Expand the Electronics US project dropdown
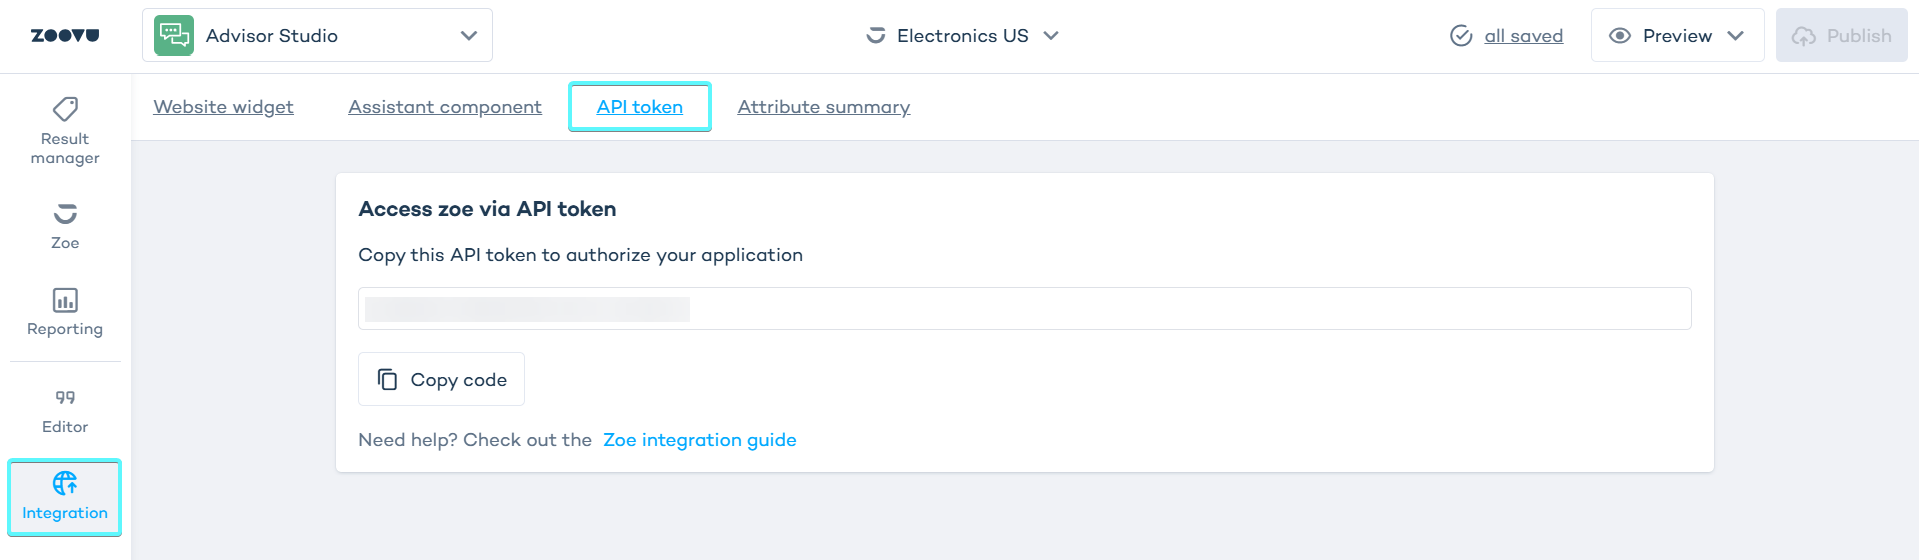The width and height of the screenshot is (1919, 560). [x=1051, y=36]
